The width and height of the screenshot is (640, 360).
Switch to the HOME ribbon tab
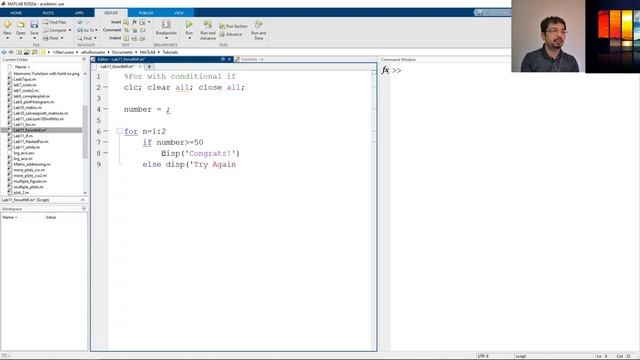16,13
